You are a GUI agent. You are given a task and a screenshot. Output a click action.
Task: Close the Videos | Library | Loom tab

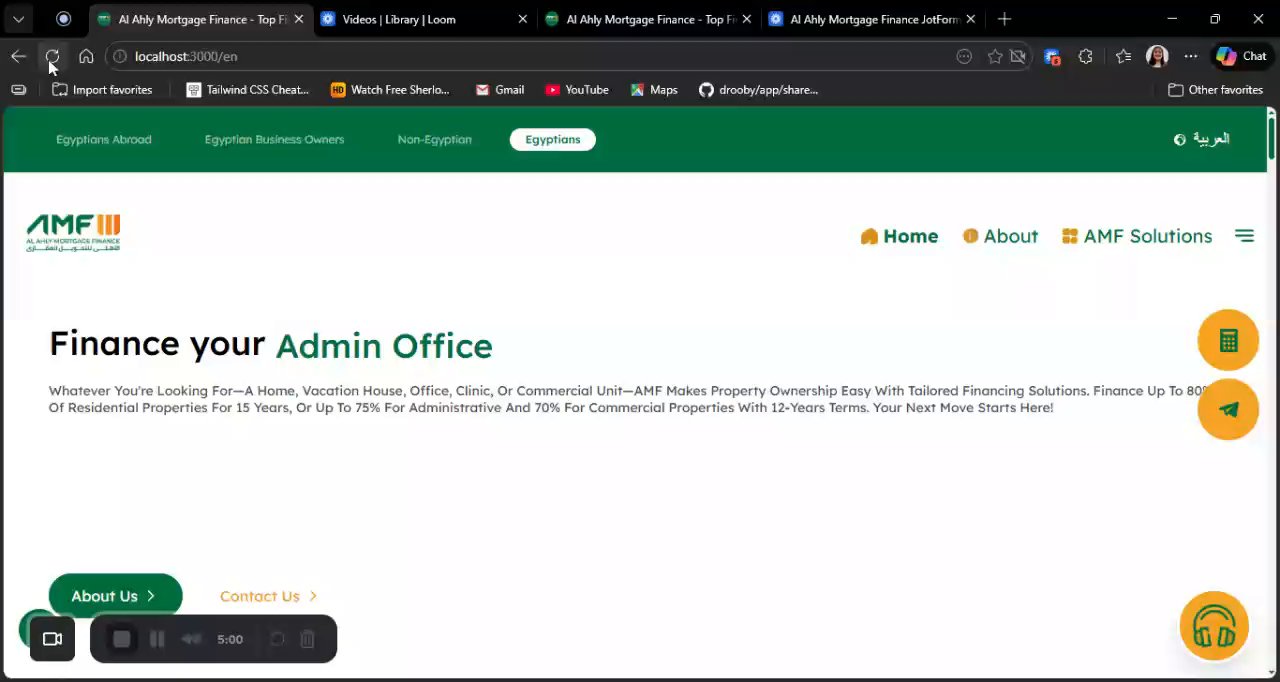pyautogui.click(x=522, y=19)
